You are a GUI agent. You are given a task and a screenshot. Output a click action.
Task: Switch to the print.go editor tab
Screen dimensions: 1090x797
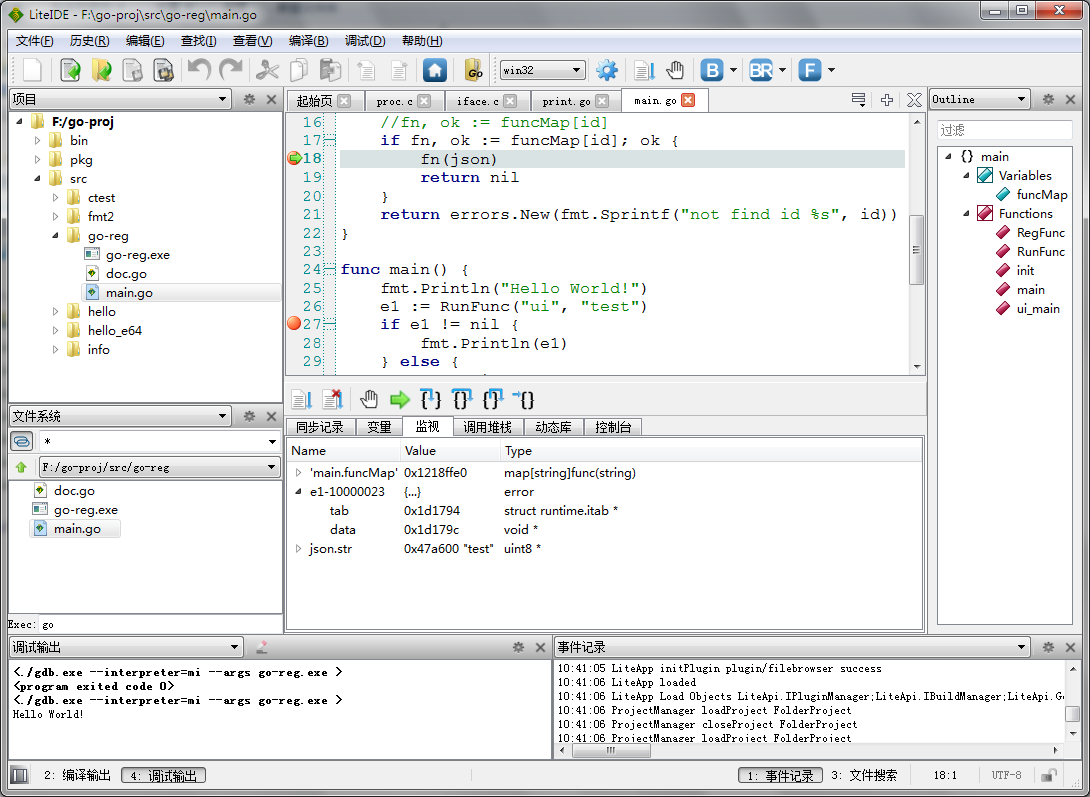point(566,101)
